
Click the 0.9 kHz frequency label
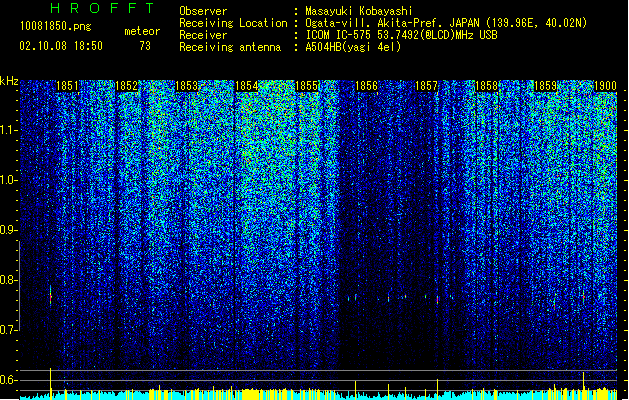coord(8,230)
